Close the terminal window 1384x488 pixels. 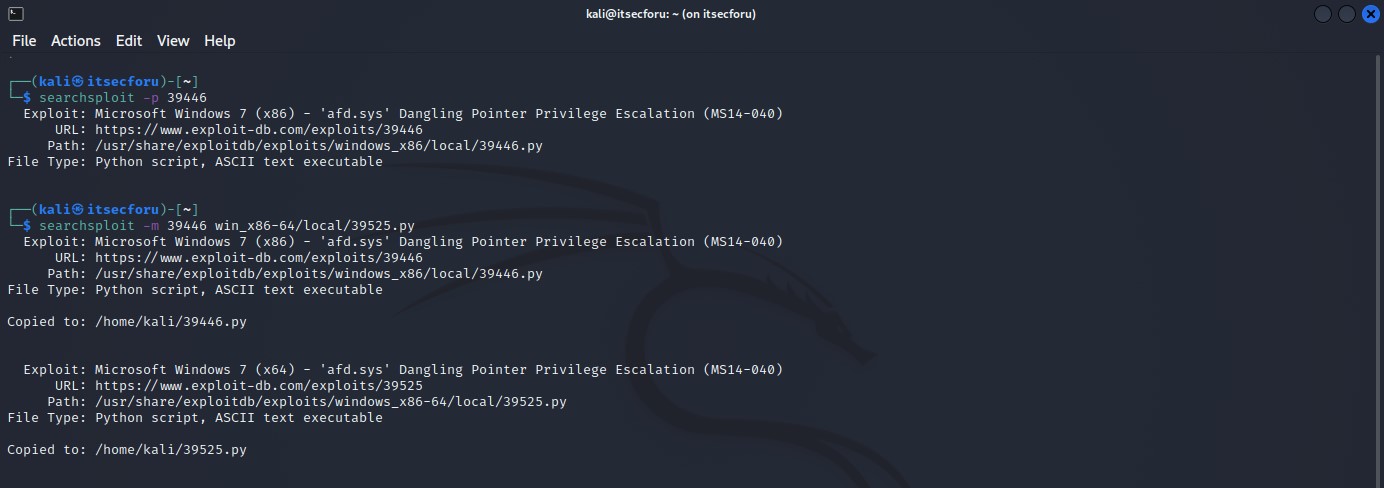coord(1369,14)
